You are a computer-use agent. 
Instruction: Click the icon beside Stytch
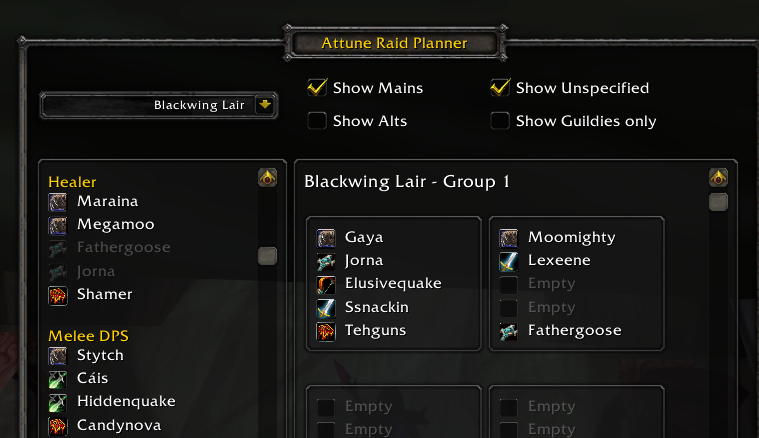pos(58,356)
